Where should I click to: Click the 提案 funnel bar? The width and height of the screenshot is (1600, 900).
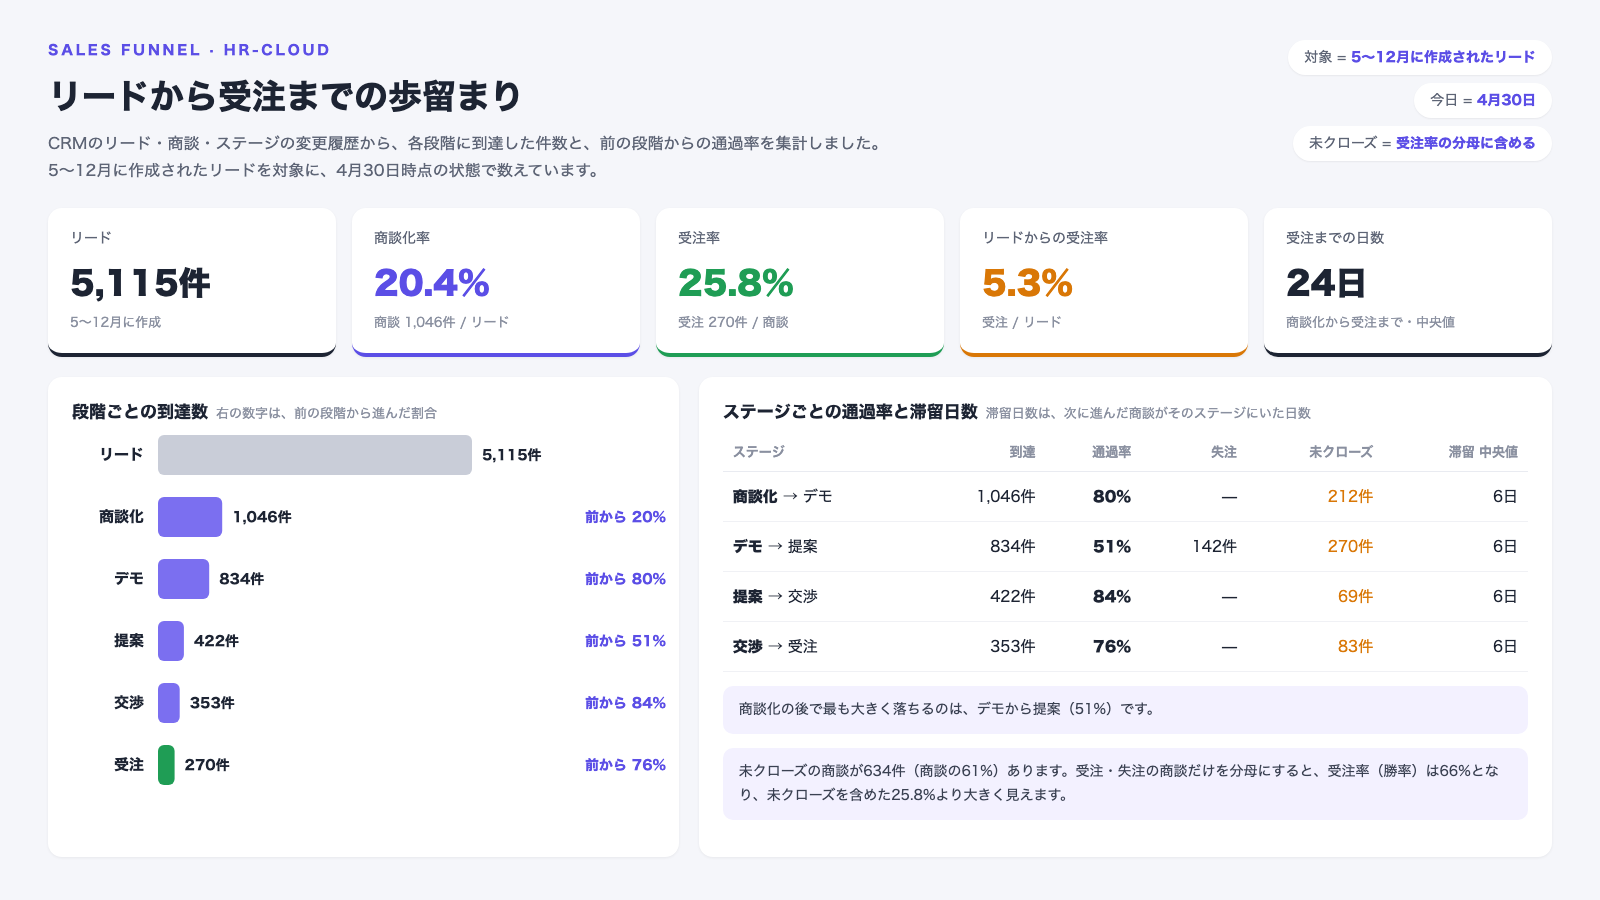pyautogui.click(x=171, y=641)
